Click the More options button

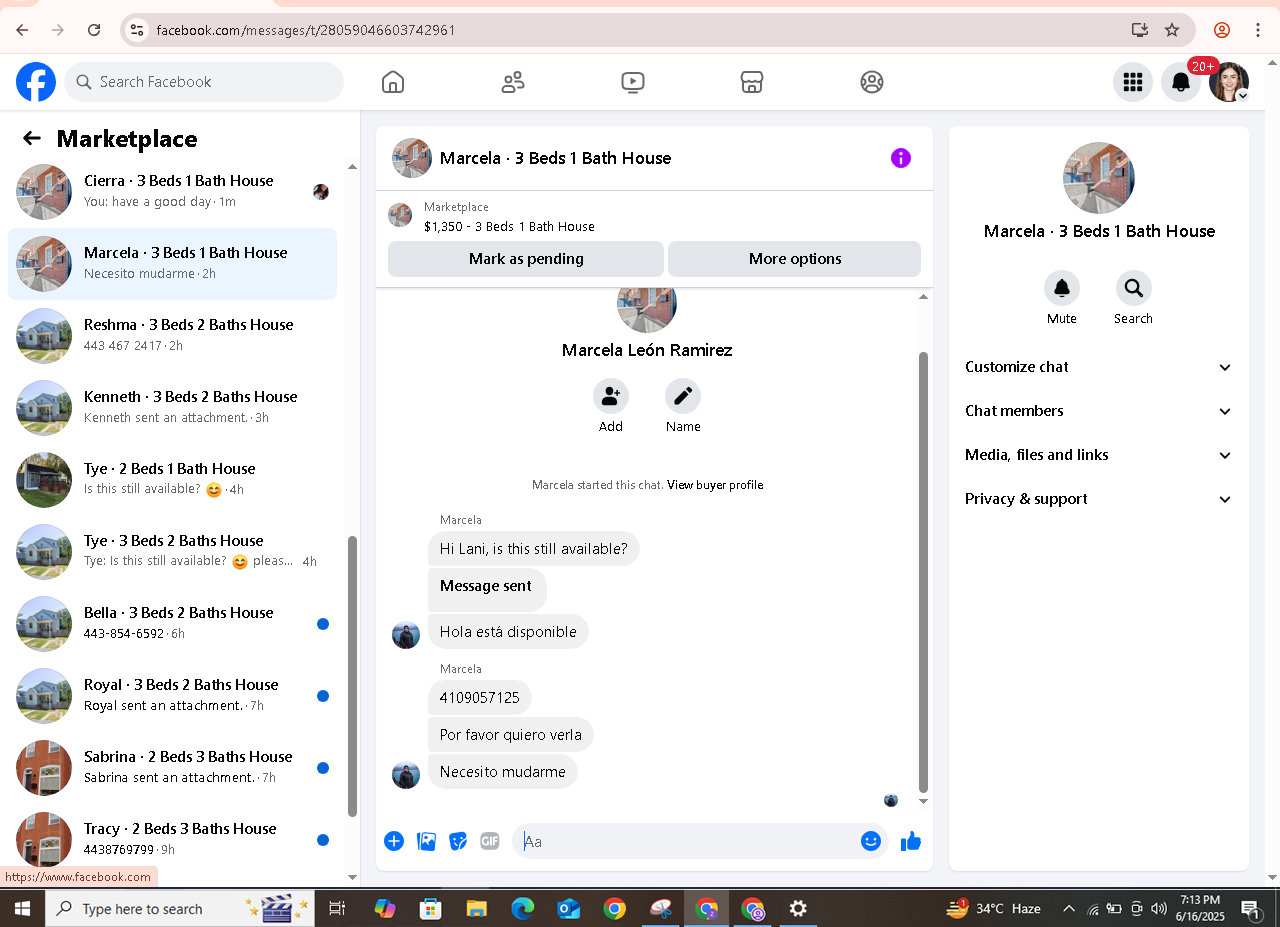tap(795, 259)
